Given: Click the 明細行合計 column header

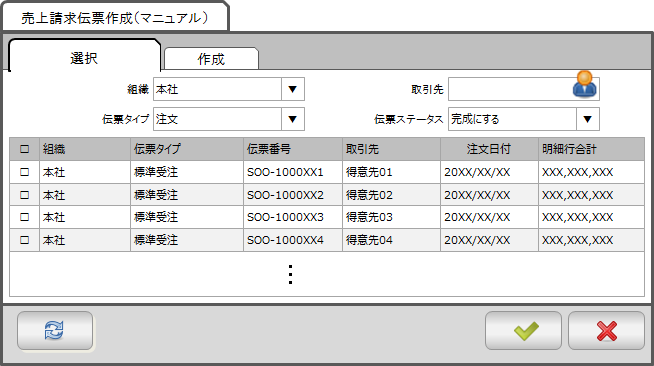Looking at the screenshot, I should tap(591, 149).
